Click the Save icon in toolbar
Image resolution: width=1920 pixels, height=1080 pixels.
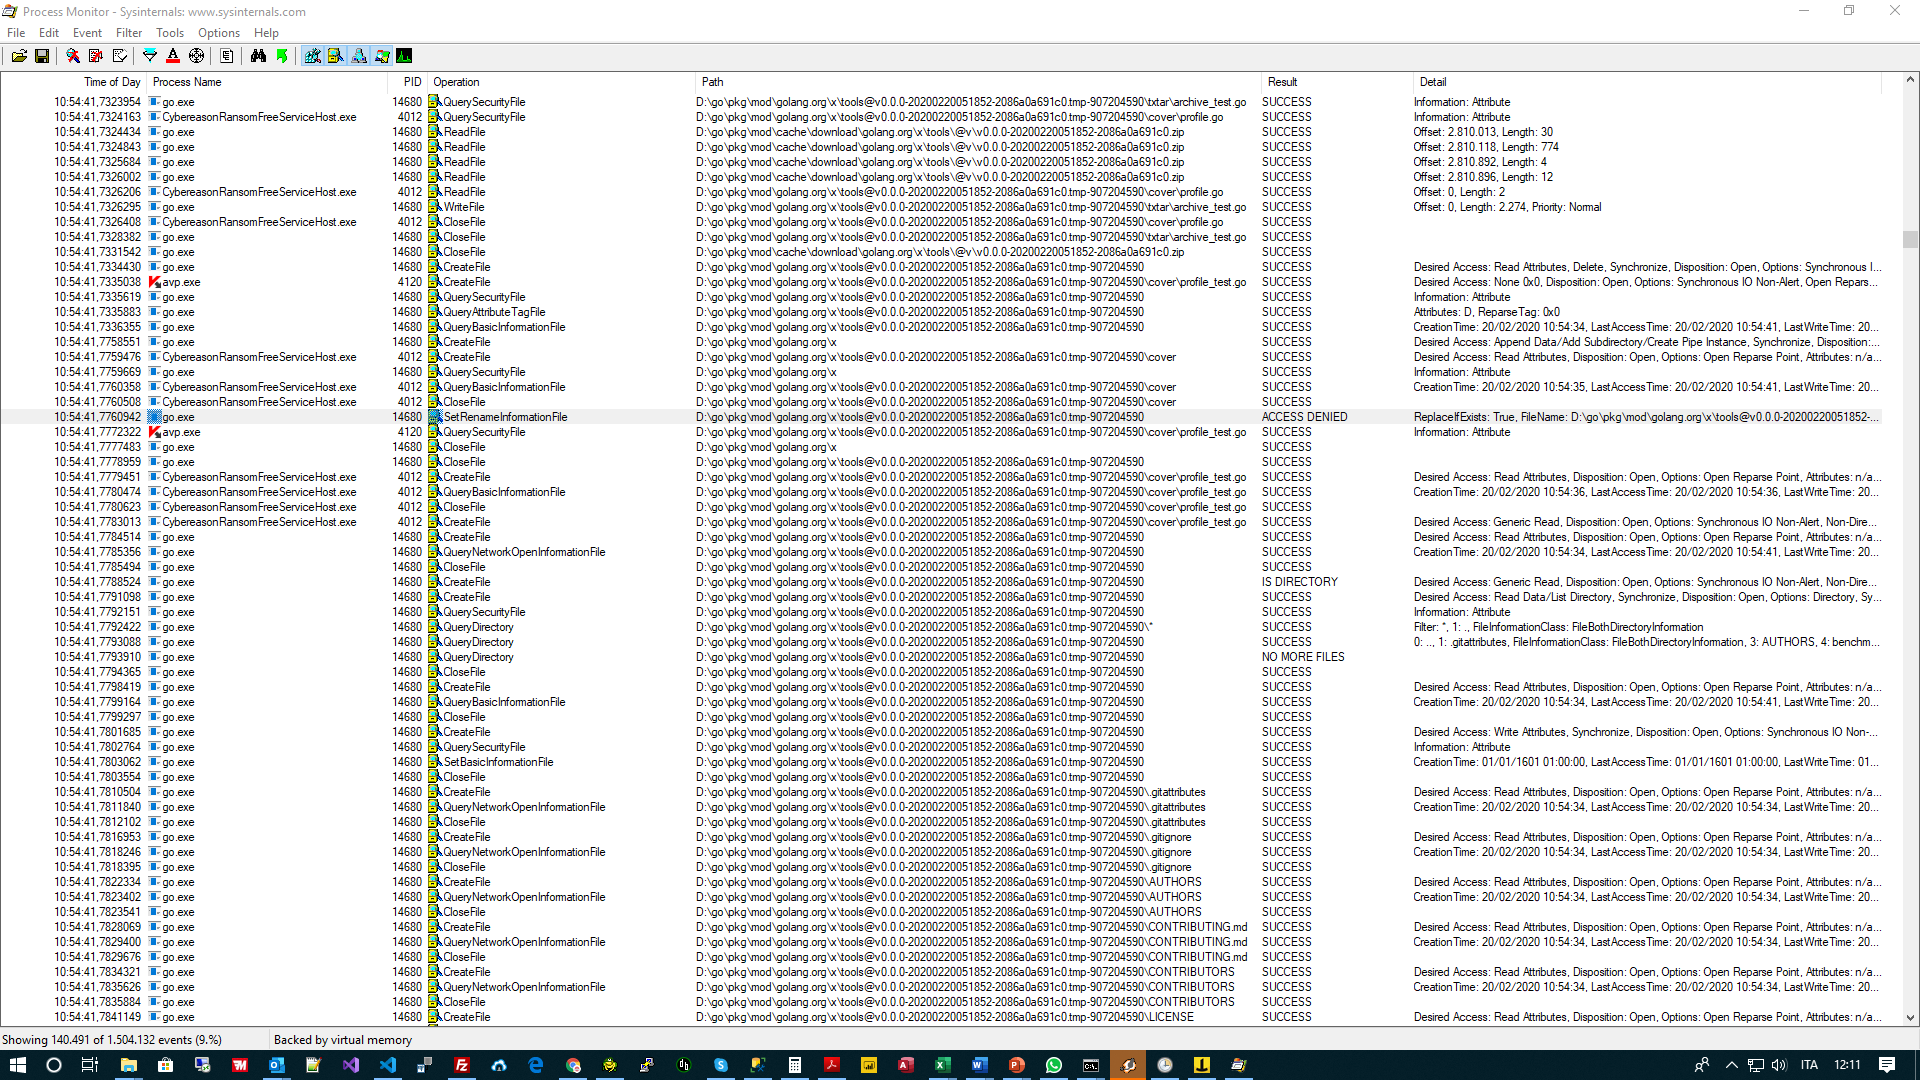click(42, 56)
